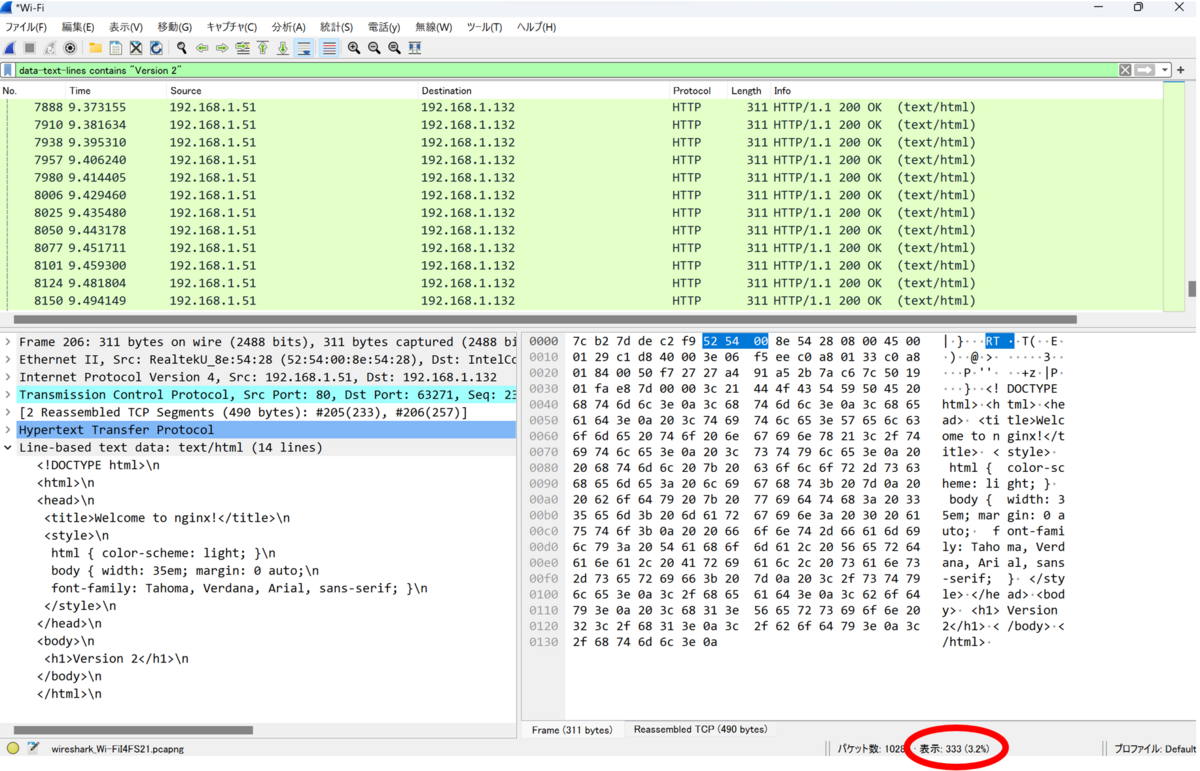Viewport: 1200px width, 771px height.
Task: Select the <h1>Version 2</h1> line
Action: tap(116, 658)
